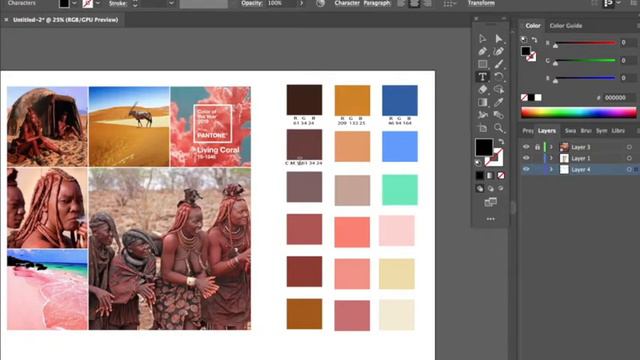Switch to Swatches panel tab

pos(570,131)
